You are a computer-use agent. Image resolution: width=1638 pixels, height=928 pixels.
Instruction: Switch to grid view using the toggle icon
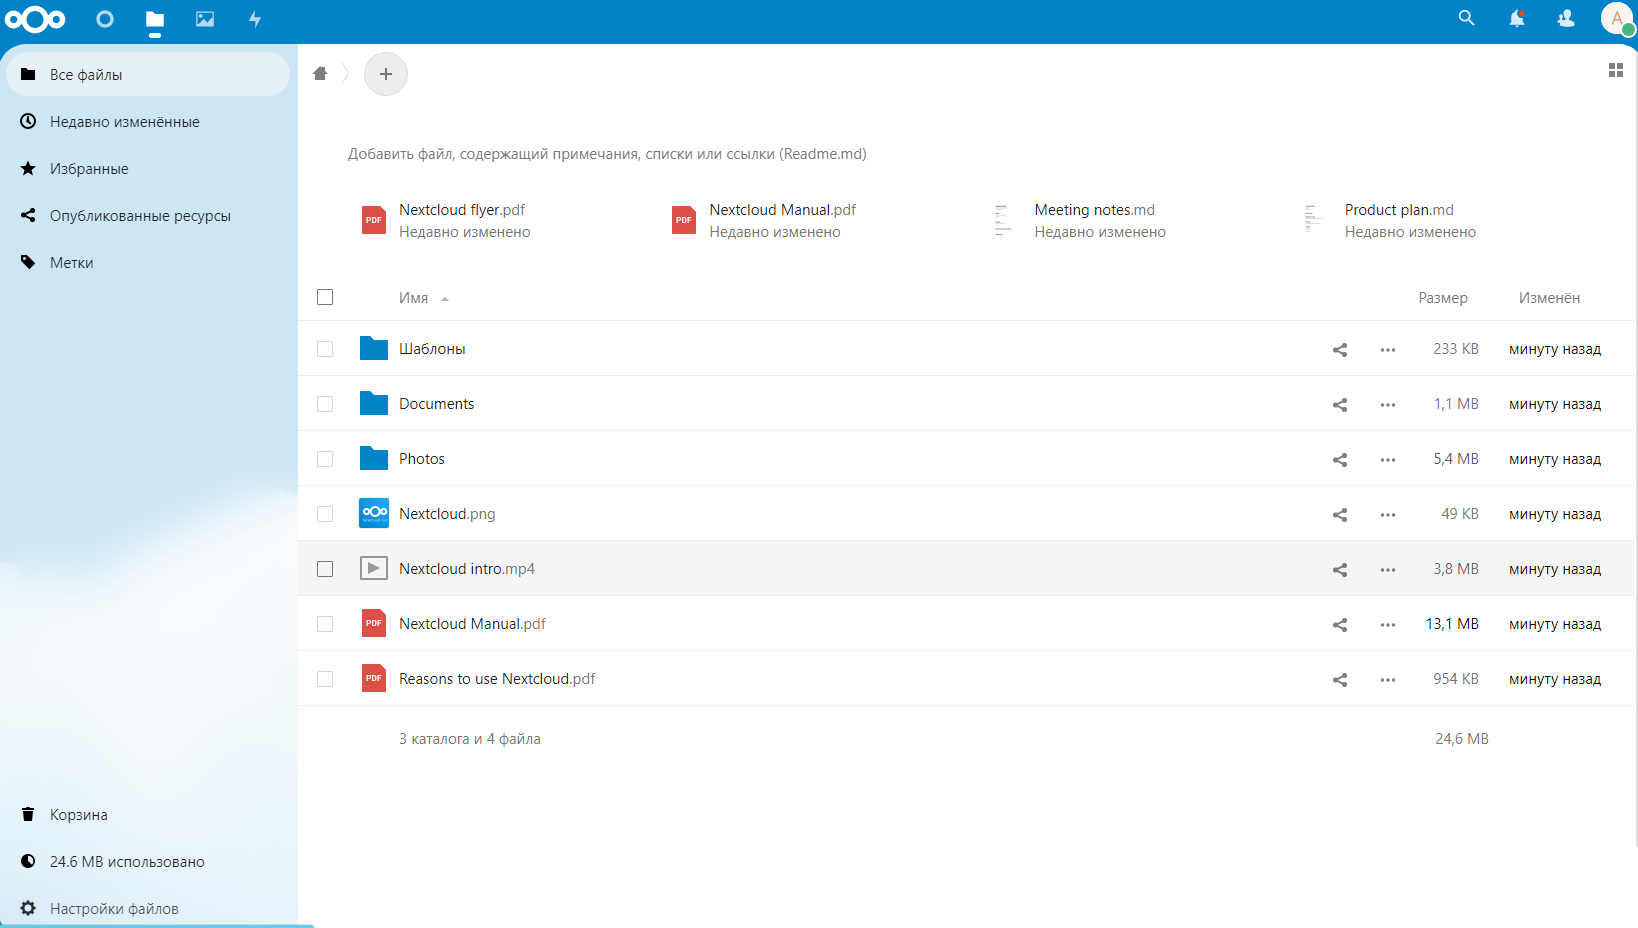1615,70
